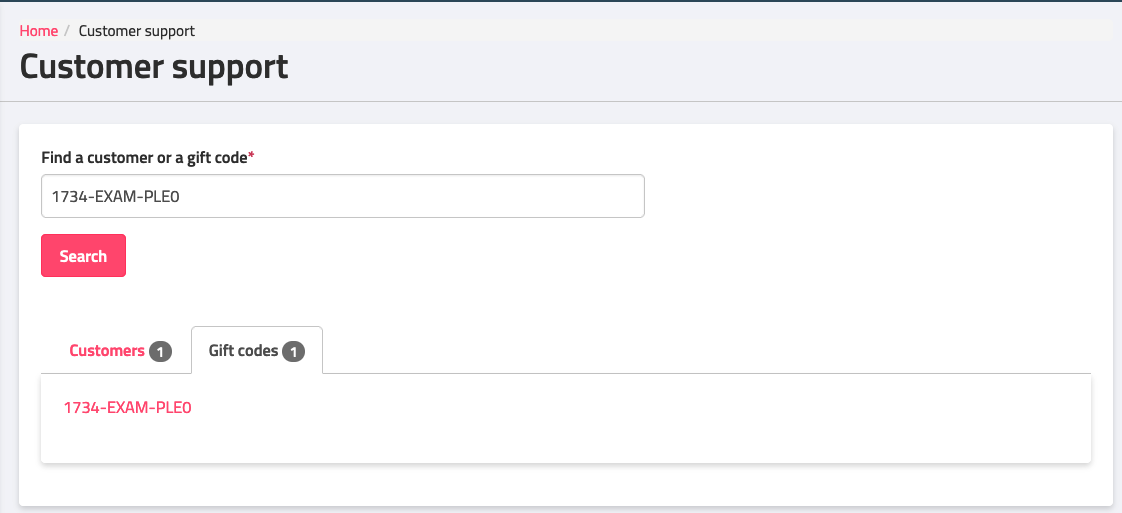Focus the customer or gift code search field

(x=342, y=197)
